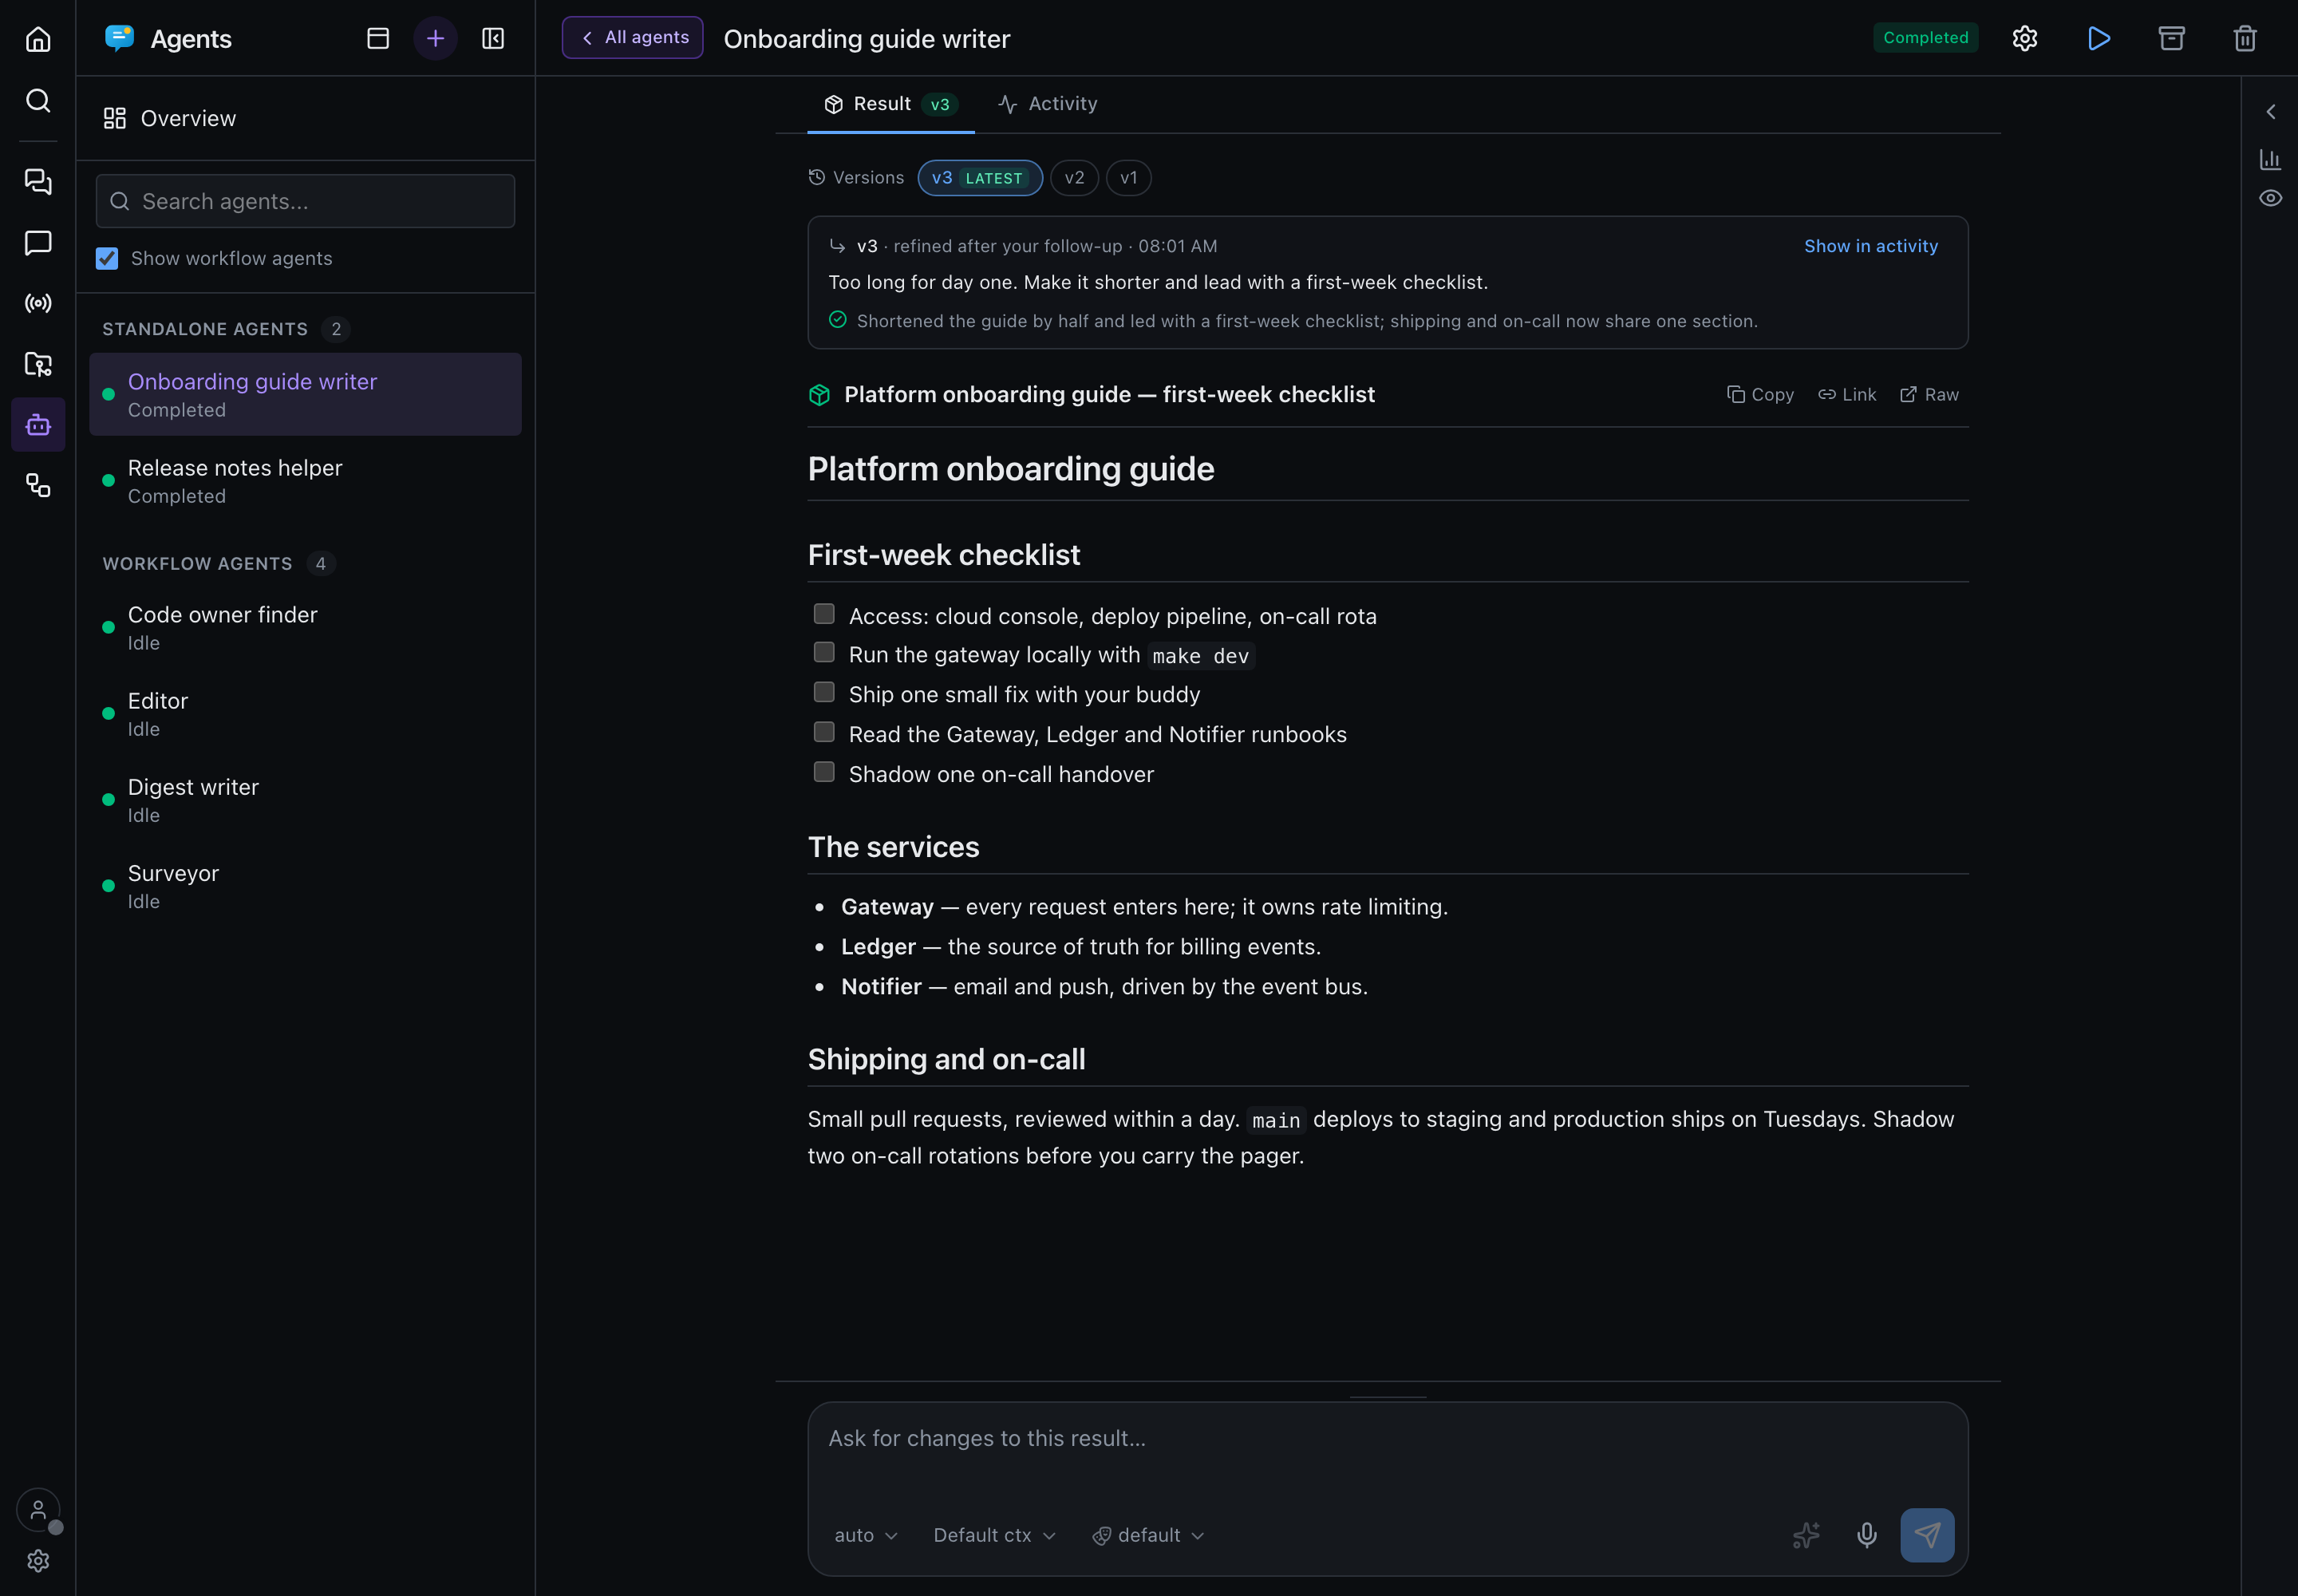Open the conversations icon in left rail
Screen dimensions: 2298x1596
click(38, 181)
